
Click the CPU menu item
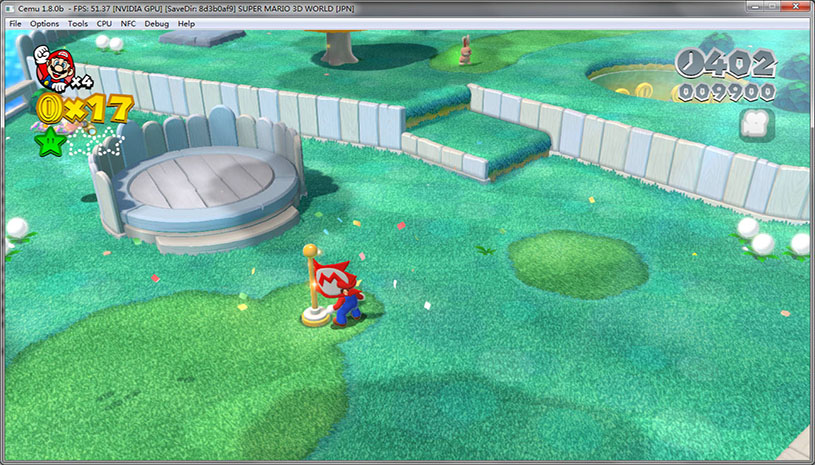click(x=104, y=23)
